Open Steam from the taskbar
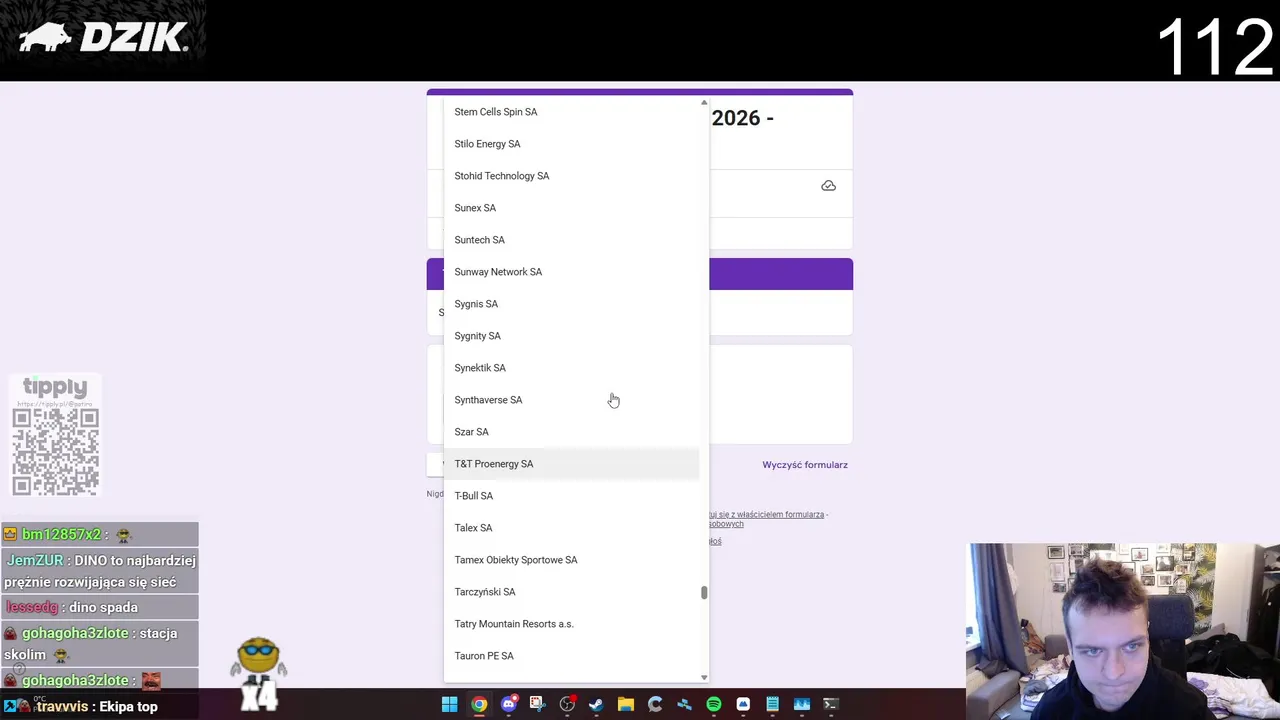The height and width of the screenshot is (720, 1280). [596, 704]
